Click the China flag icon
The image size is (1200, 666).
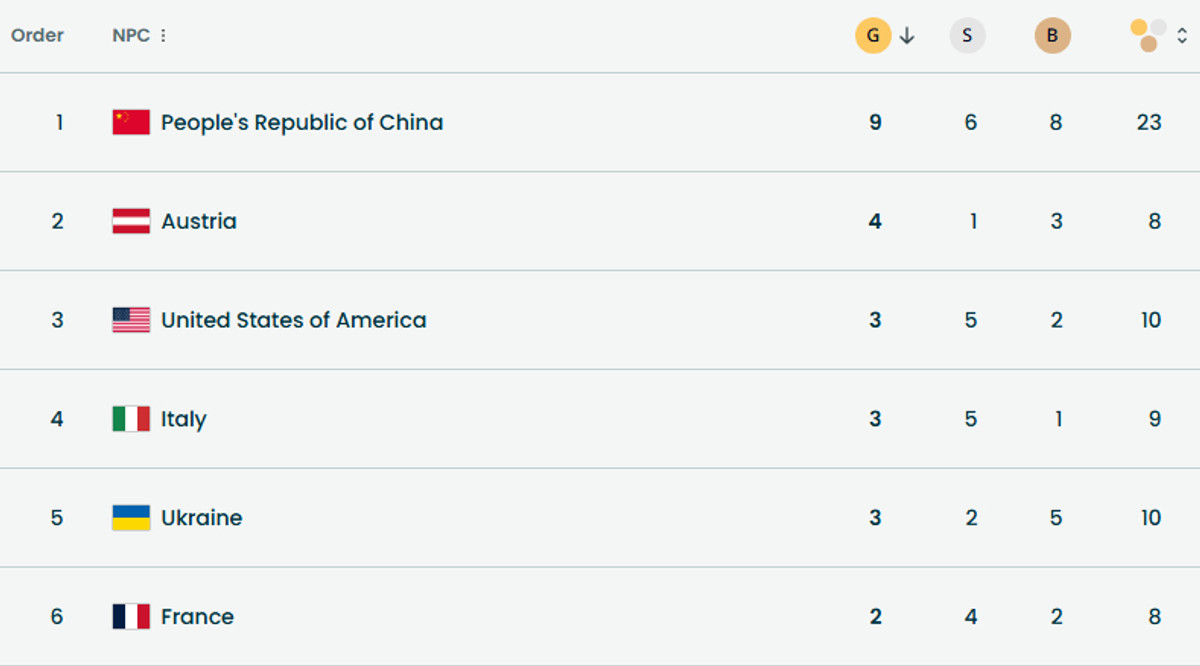point(131,122)
